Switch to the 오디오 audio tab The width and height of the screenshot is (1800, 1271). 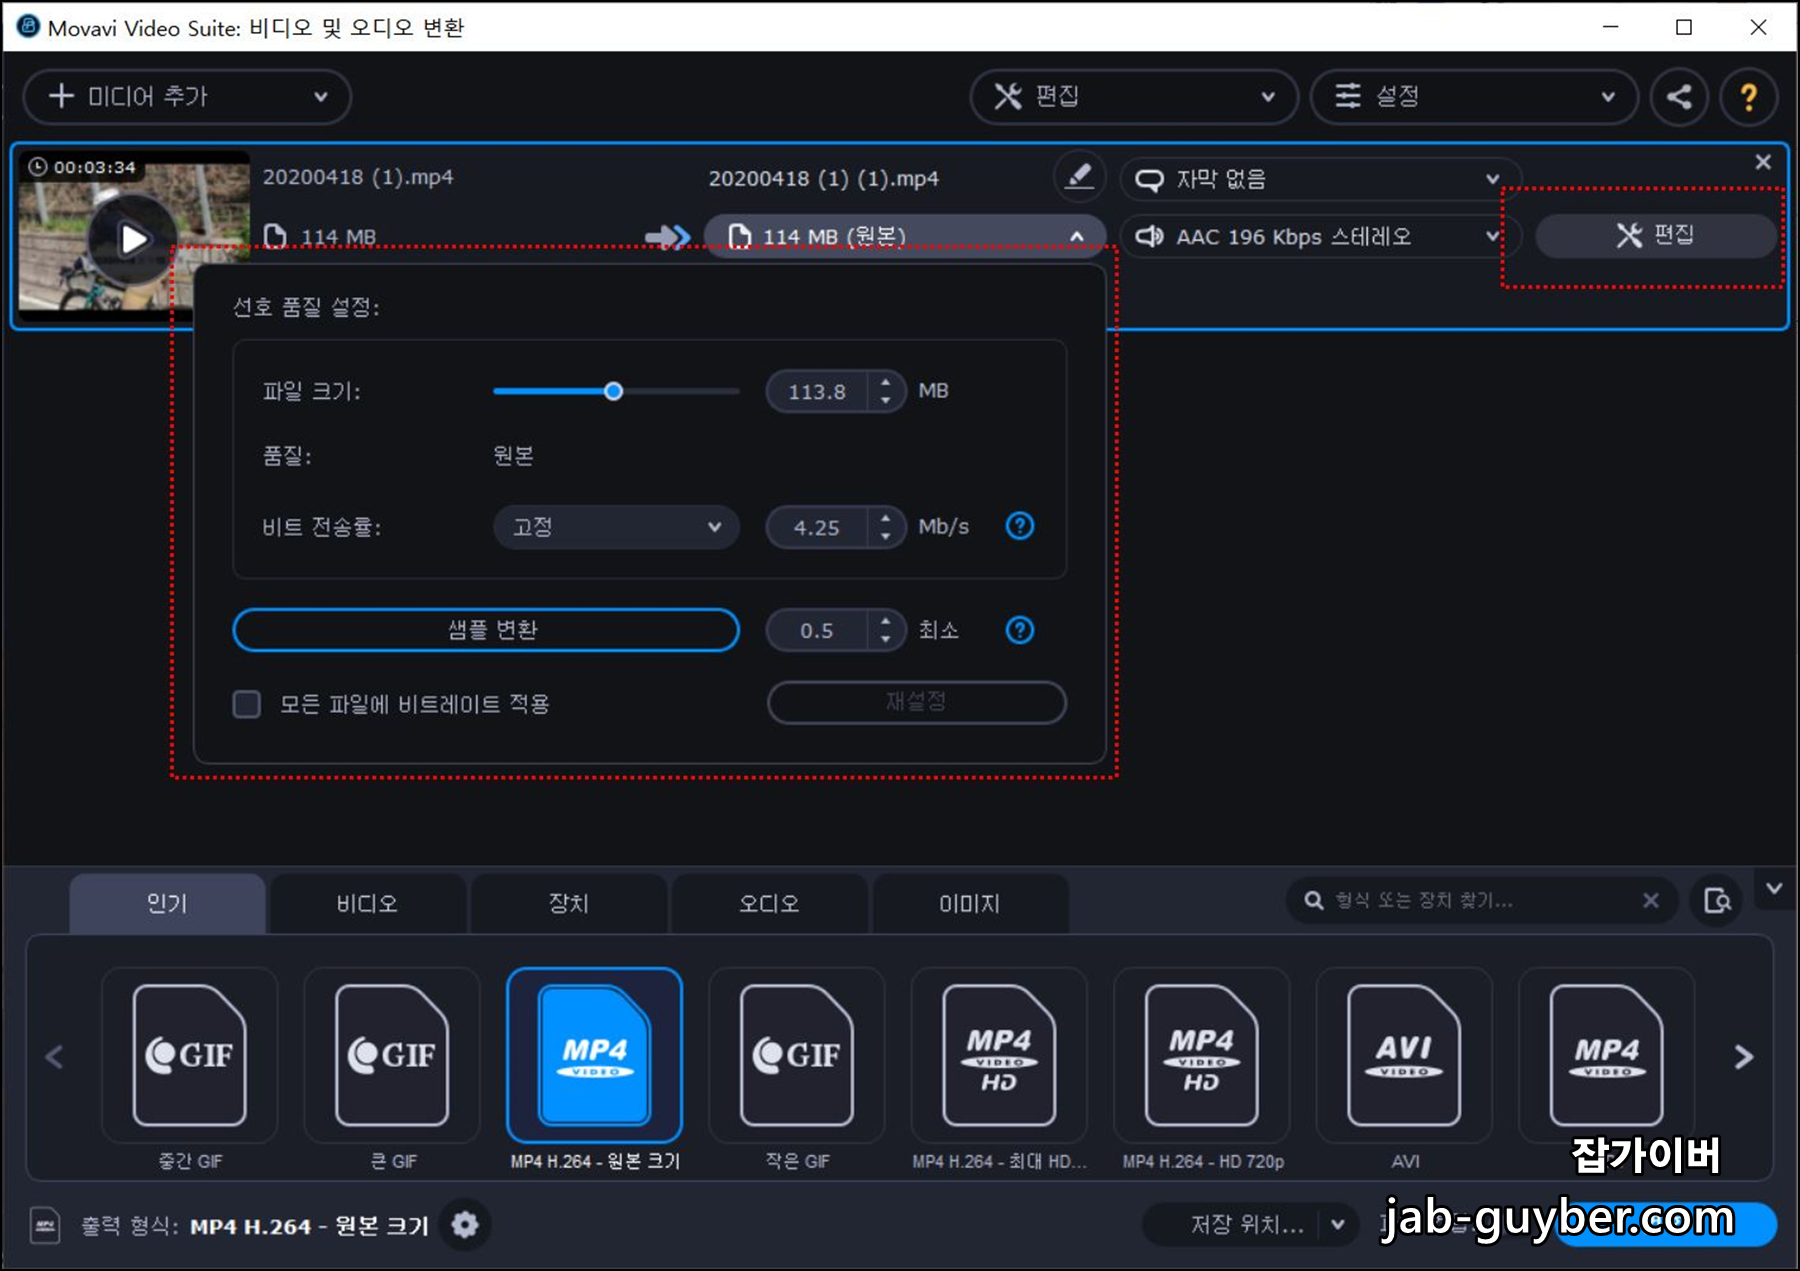point(769,904)
